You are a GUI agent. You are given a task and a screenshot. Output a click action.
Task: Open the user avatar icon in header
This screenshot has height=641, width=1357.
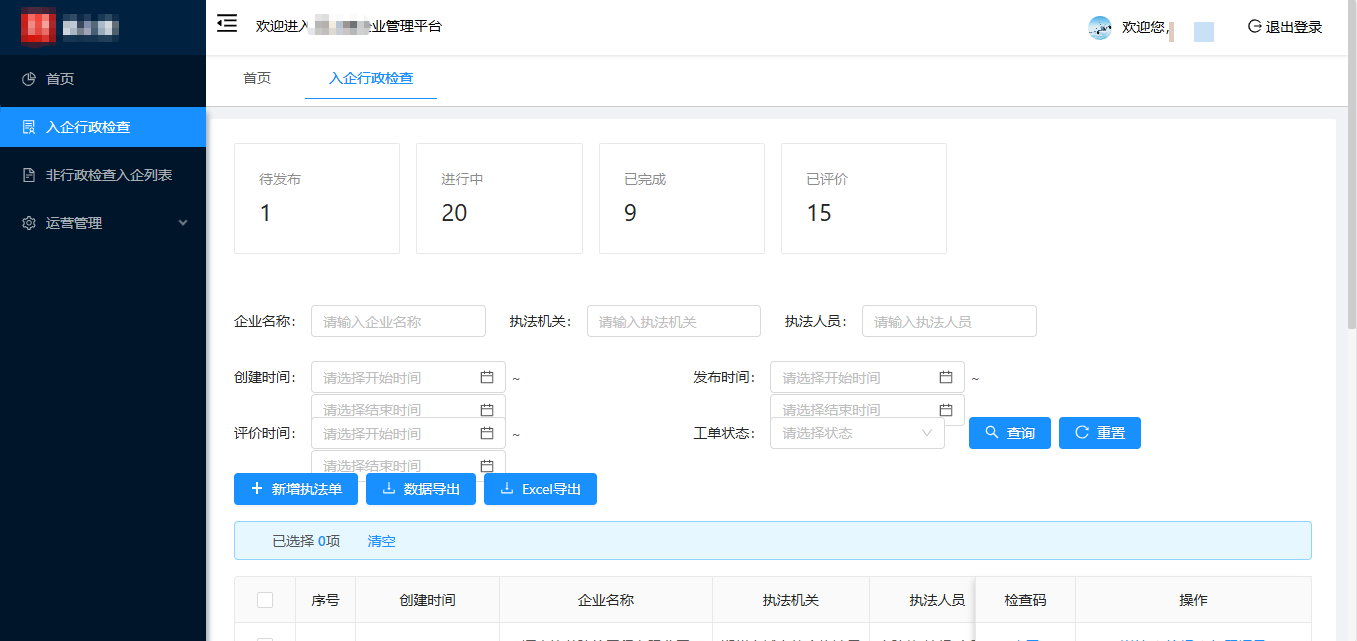(1098, 29)
